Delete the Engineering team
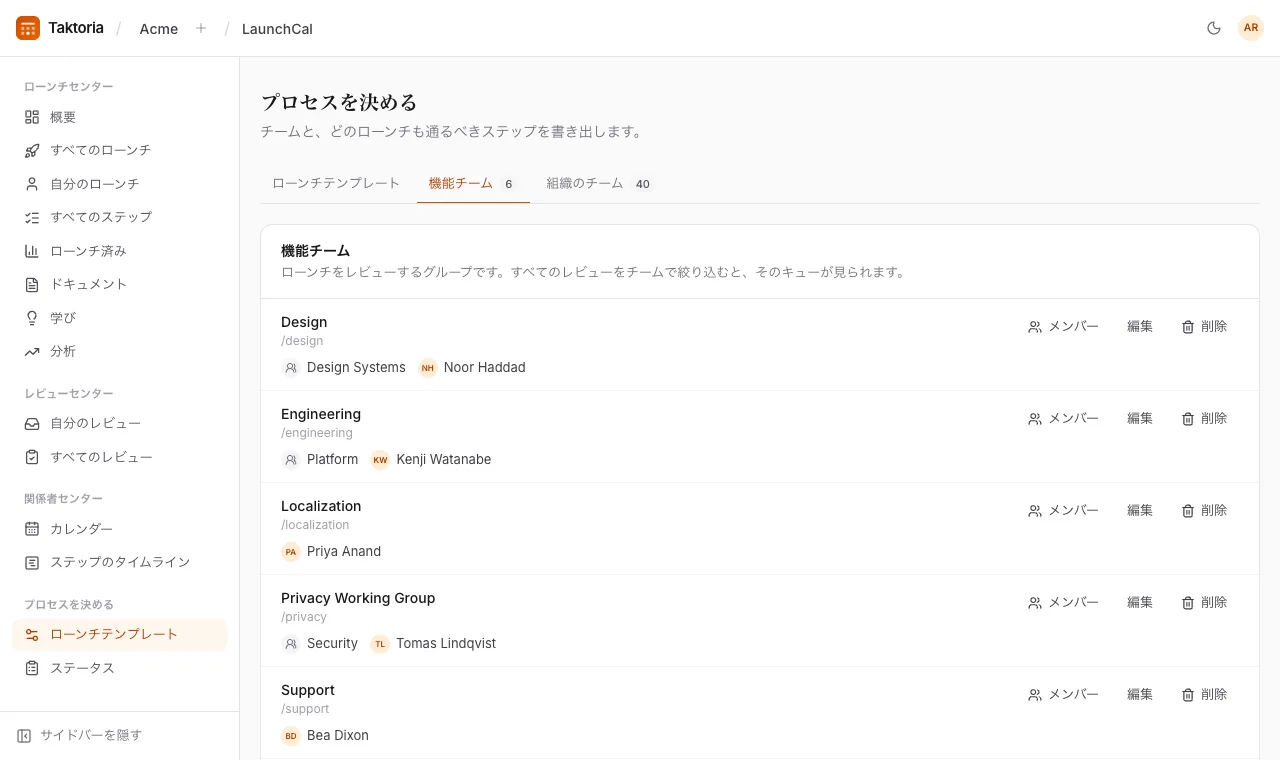 coord(1204,418)
